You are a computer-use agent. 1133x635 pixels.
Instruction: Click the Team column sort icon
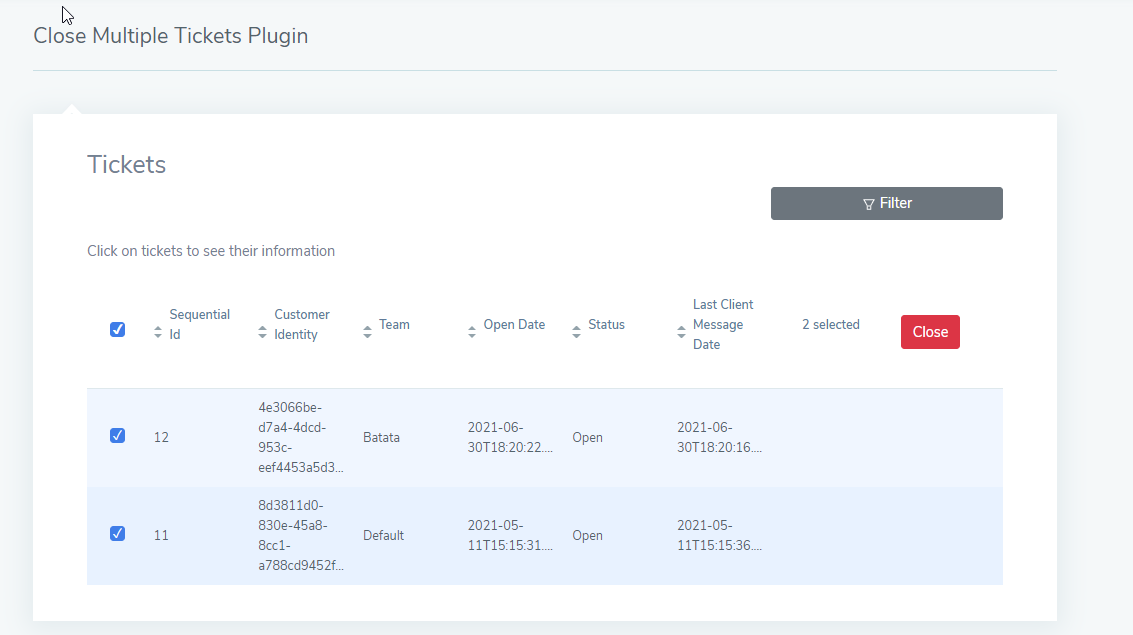pos(367,332)
